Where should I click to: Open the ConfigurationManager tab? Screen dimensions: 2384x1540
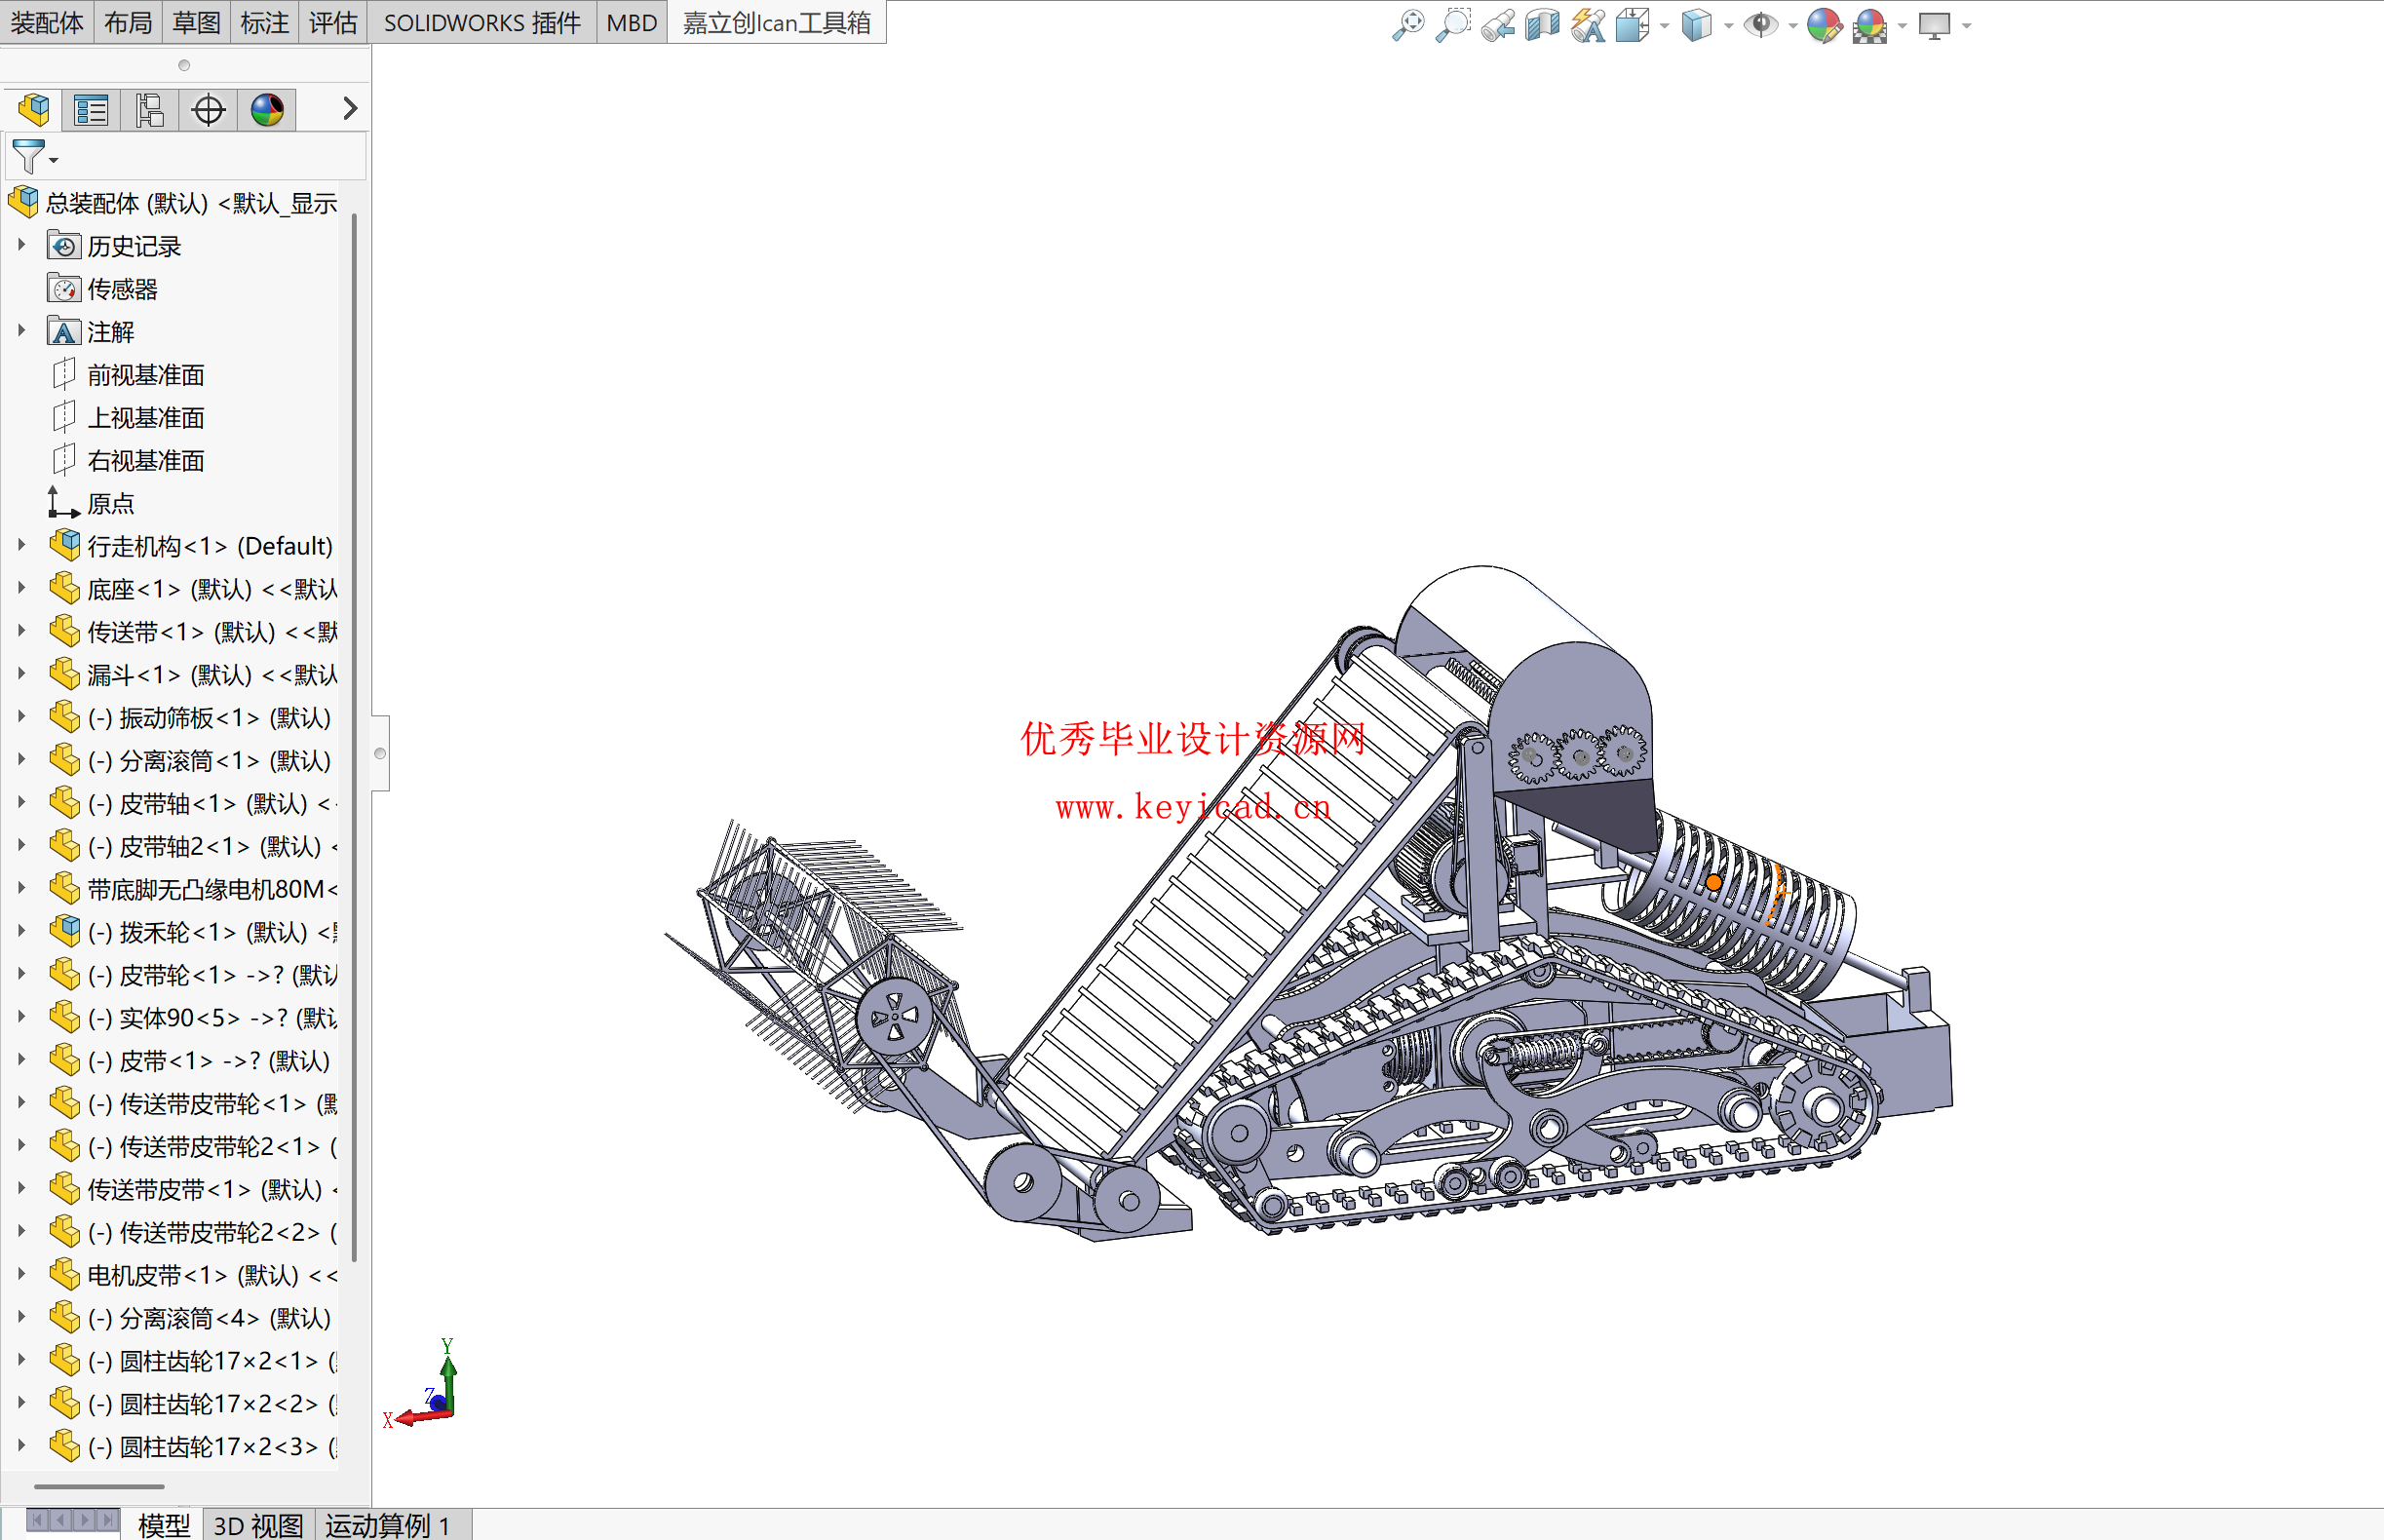[150, 109]
